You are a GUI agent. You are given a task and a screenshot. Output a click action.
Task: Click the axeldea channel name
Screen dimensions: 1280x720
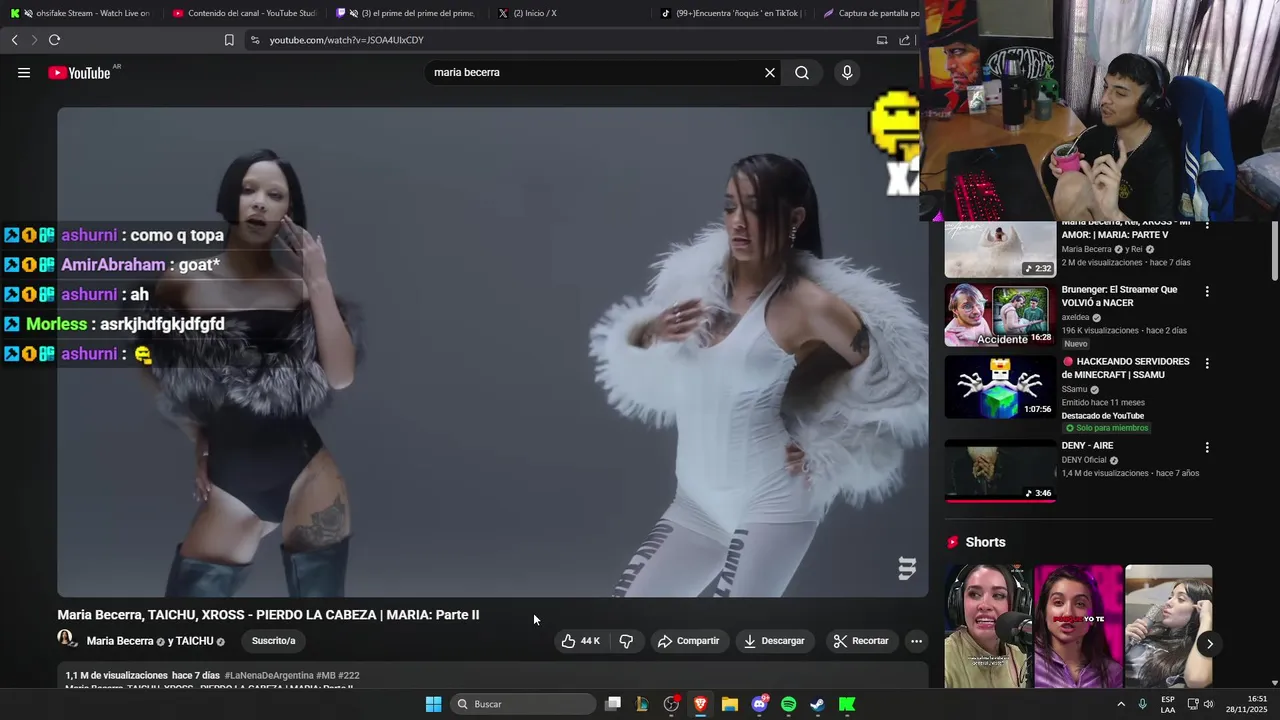[1076, 317]
